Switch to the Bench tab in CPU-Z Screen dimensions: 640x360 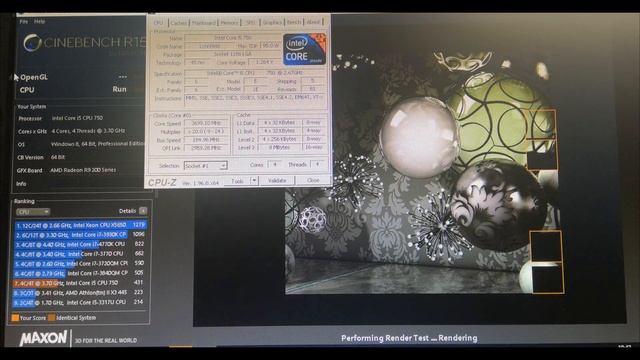pos(294,22)
